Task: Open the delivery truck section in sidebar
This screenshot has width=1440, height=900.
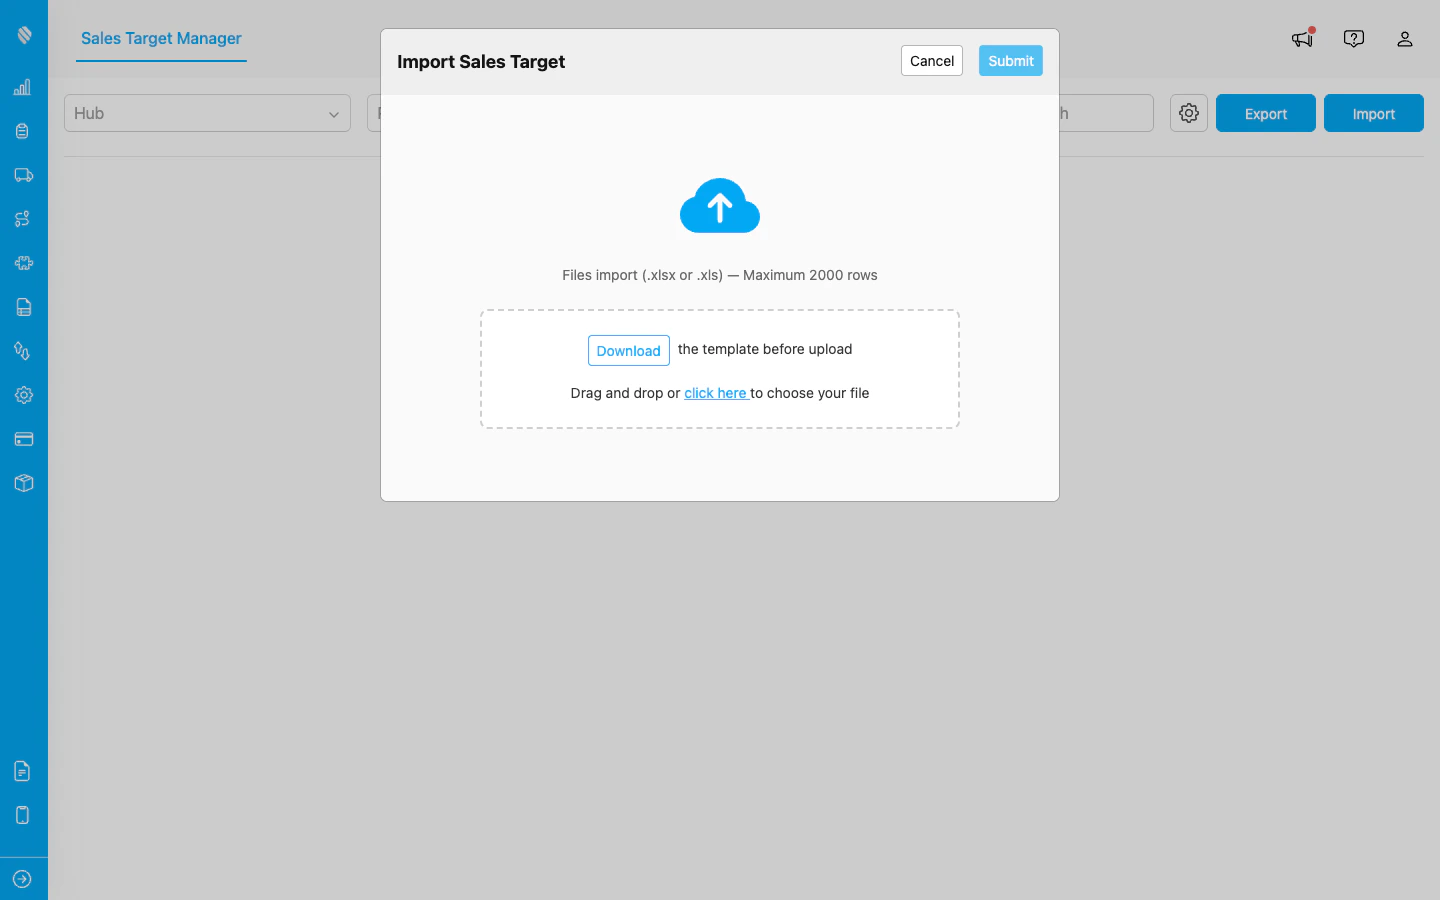Action: 23,175
